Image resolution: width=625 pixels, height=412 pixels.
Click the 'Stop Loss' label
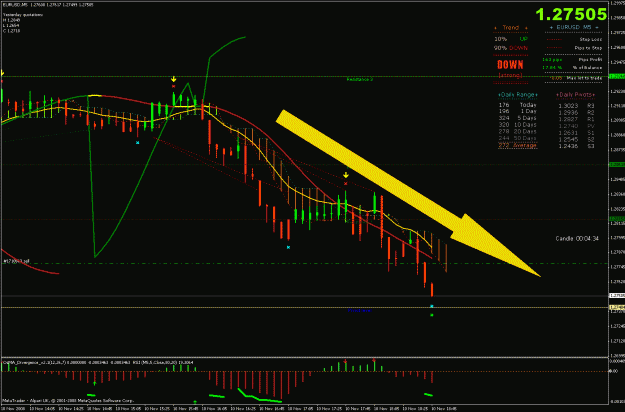coord(591,39)
